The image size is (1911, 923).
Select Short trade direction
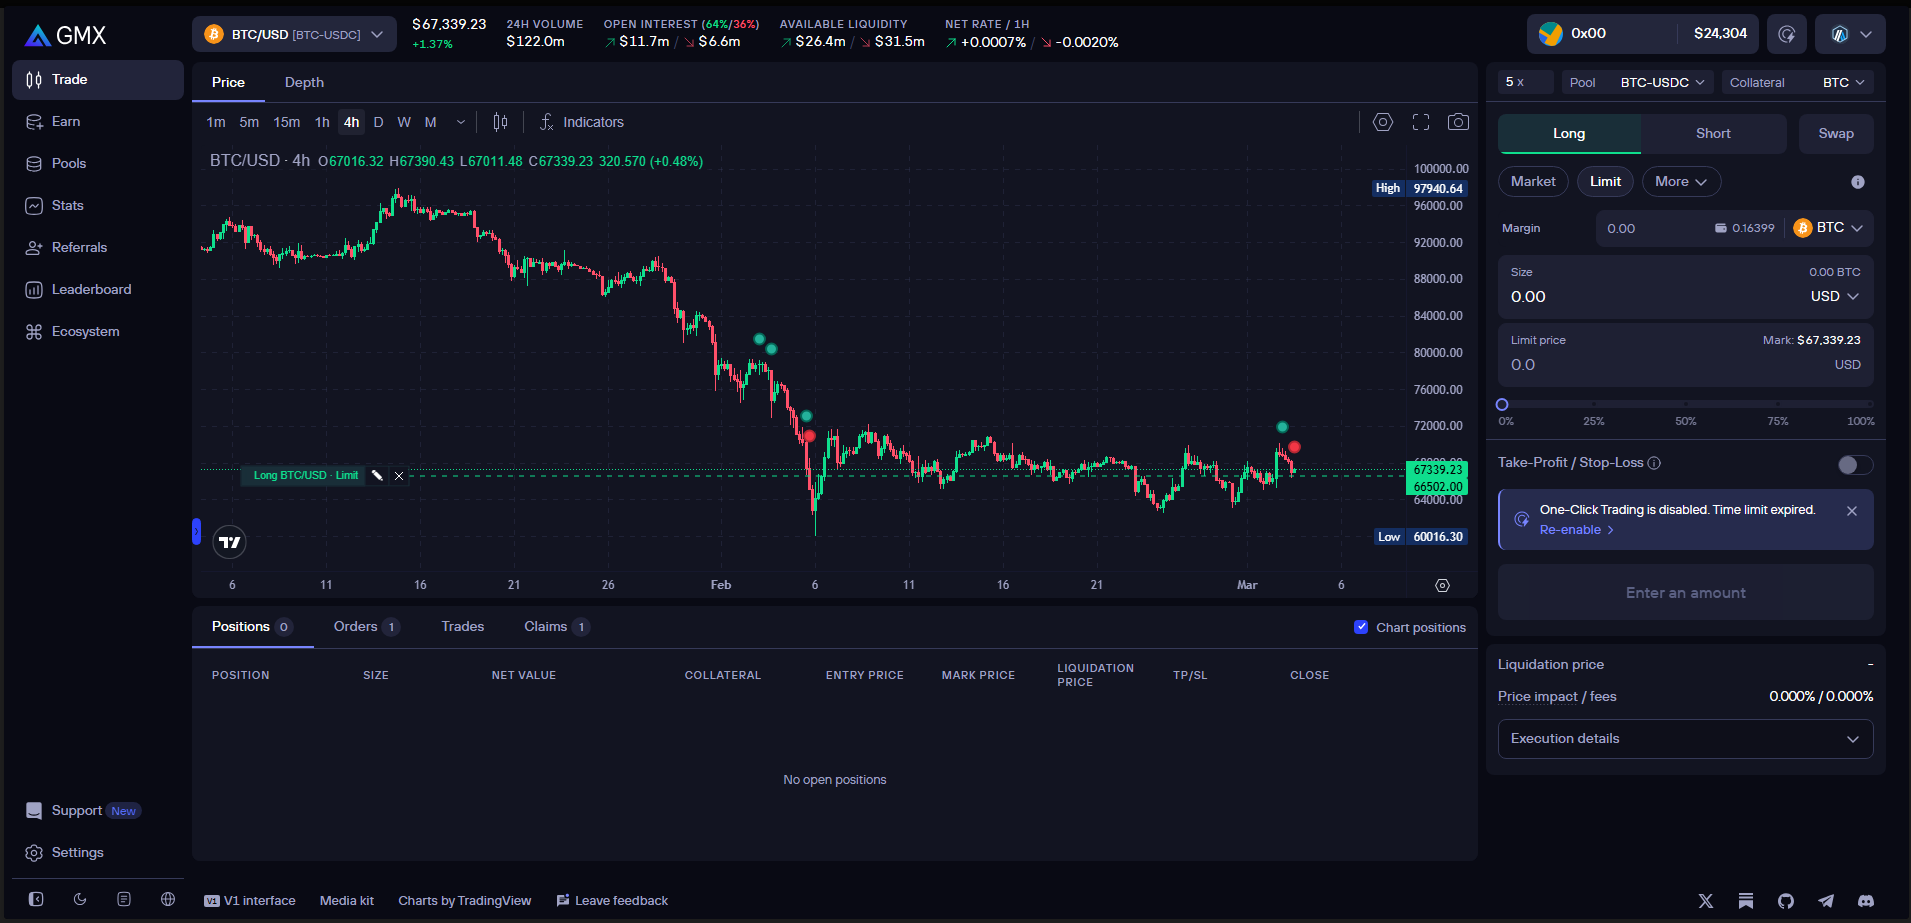pyautogui.click(x=1713, y=134)
